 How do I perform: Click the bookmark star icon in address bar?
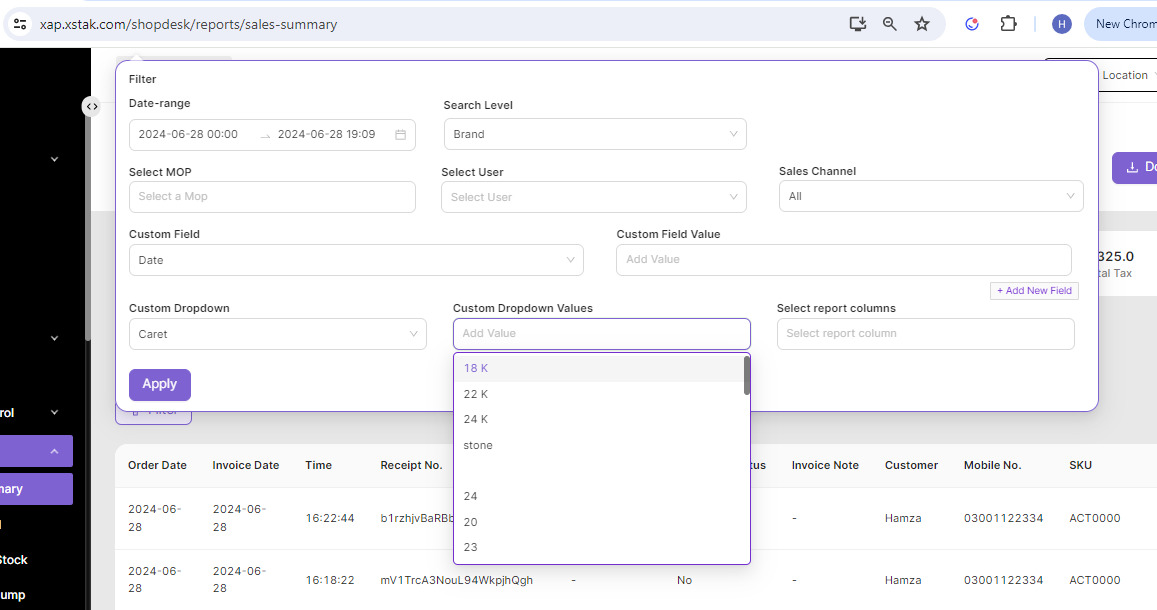921,24
